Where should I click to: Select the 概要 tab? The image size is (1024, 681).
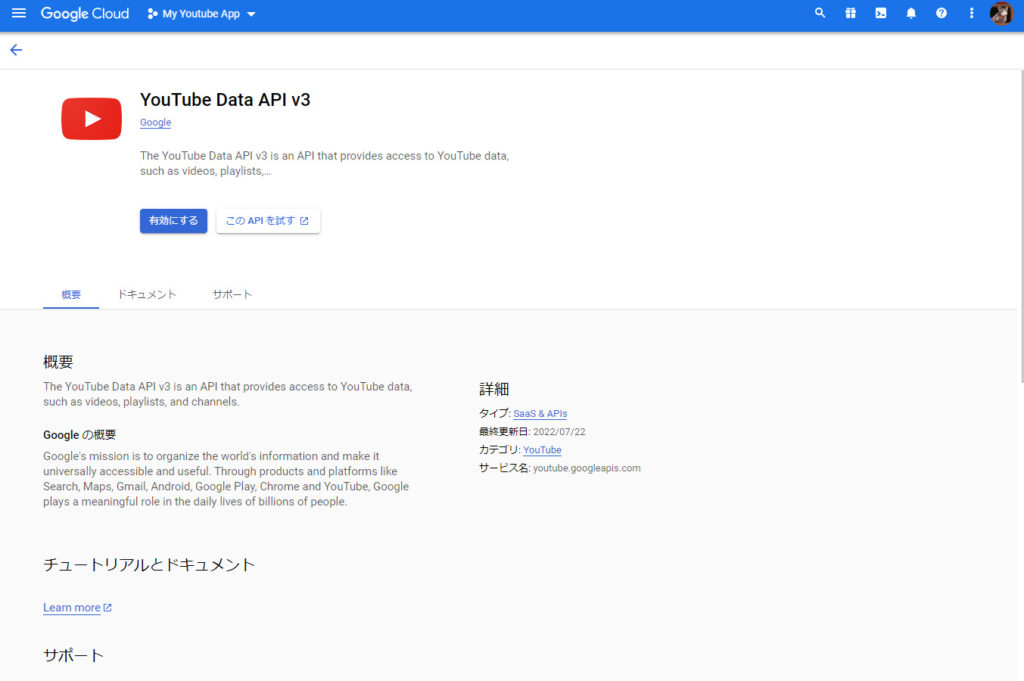[71, 294]
